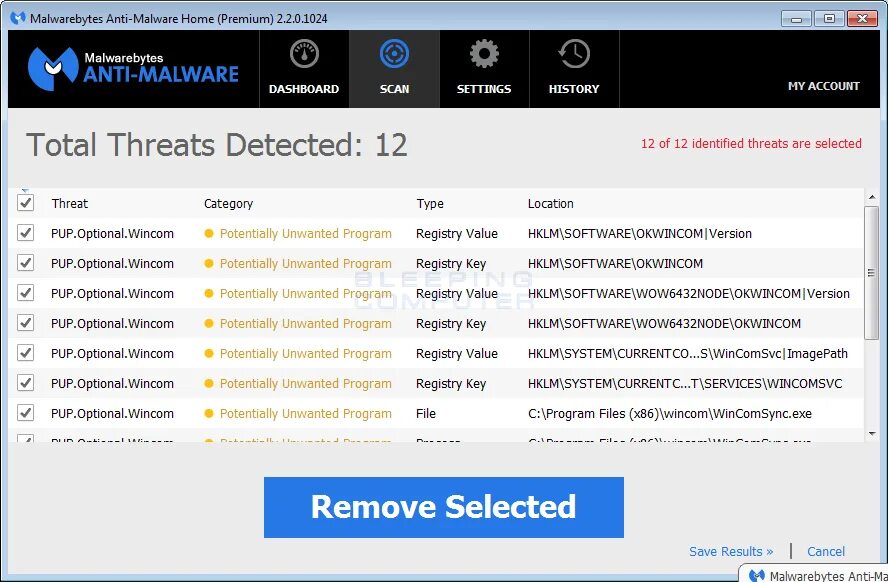Click 'Registry Key' in the SERVICES\WINCOMSVC row
Image resolution: width=888 pixels, height=582 pixels.
pos(451,384)
